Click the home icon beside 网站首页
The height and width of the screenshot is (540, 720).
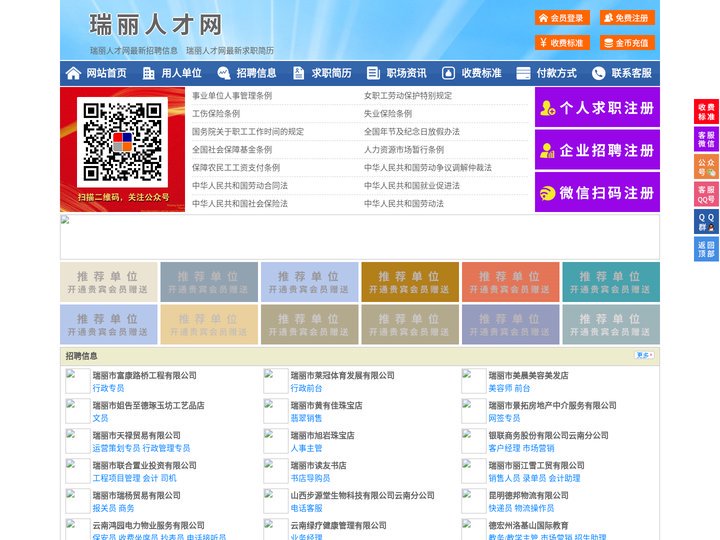(x=73, y=73)
